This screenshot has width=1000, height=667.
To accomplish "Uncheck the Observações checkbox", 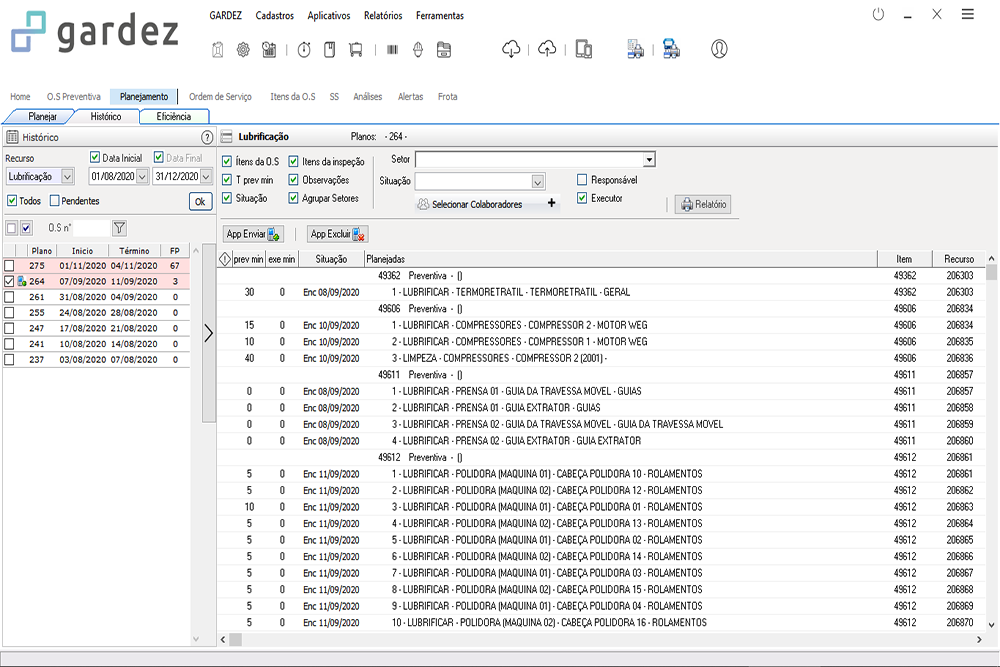I will 293,180.
